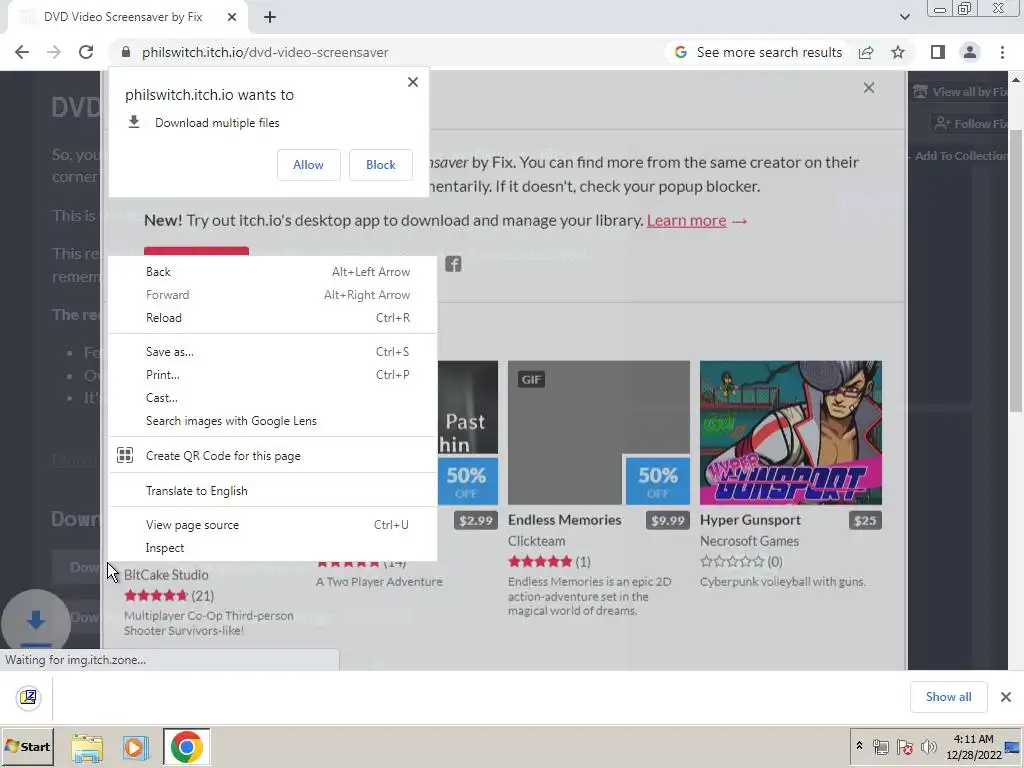Select View page source
The width and height of the screenshot is (1024, 768).
[272, 525]
